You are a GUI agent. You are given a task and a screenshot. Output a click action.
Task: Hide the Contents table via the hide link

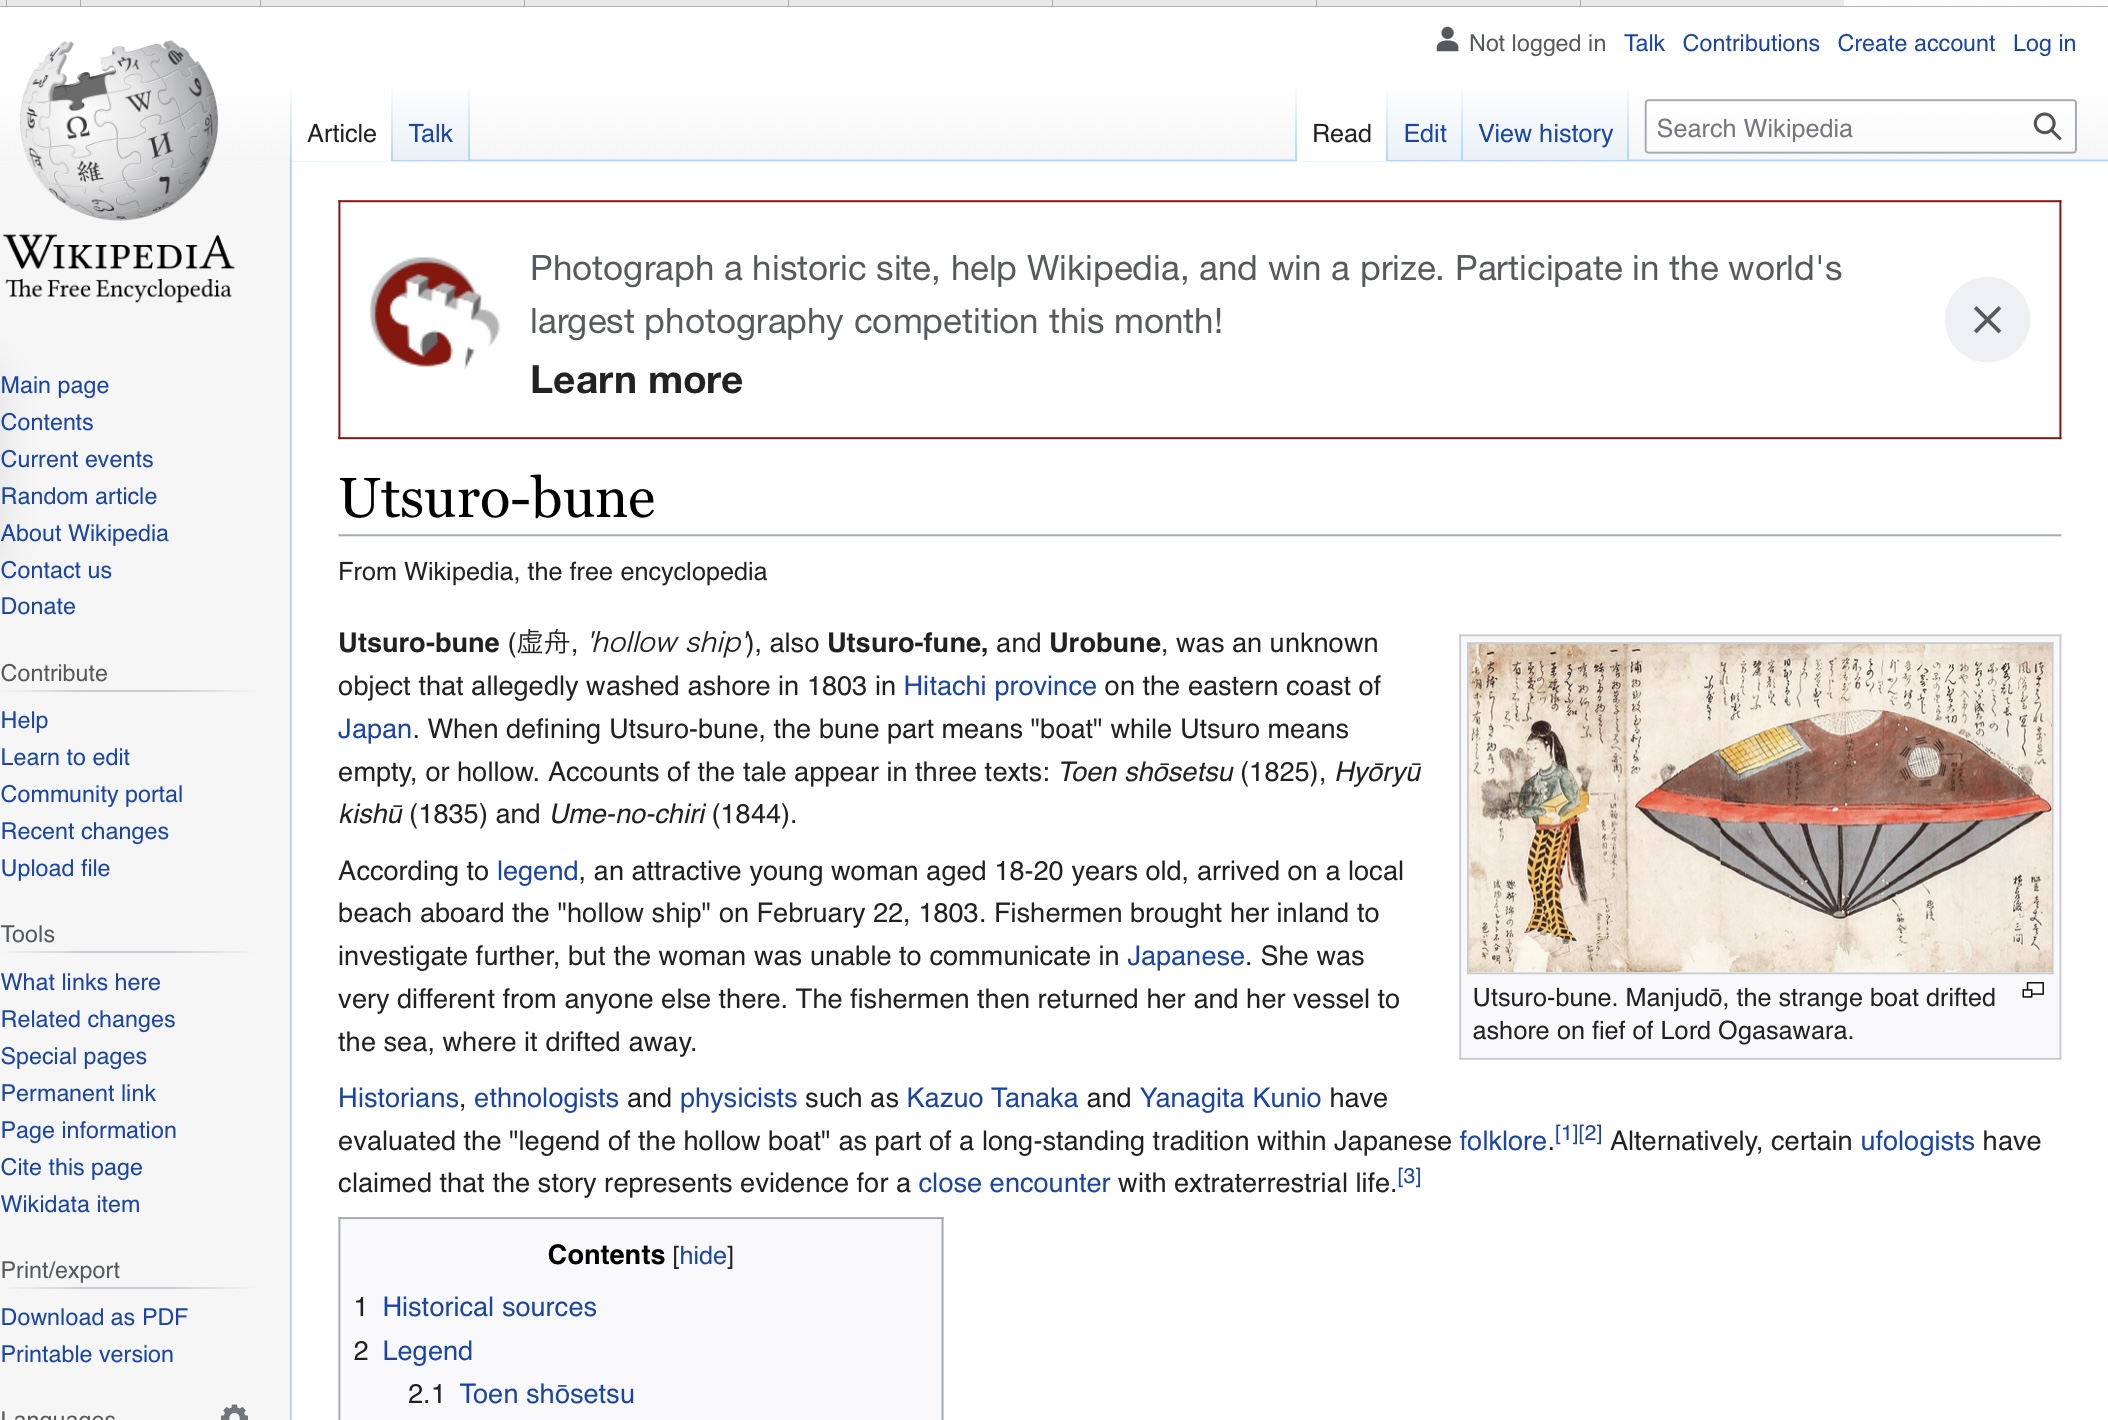coord(703,1255)
